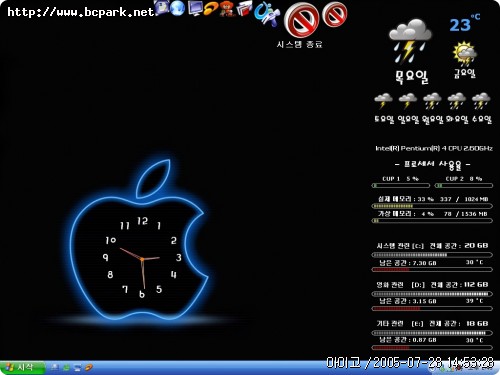The height and width of the screenshot is (375, 500).
Task: Click the red bar under 0.87 GB
Action: pyautogui.click(x=432, y=348)
